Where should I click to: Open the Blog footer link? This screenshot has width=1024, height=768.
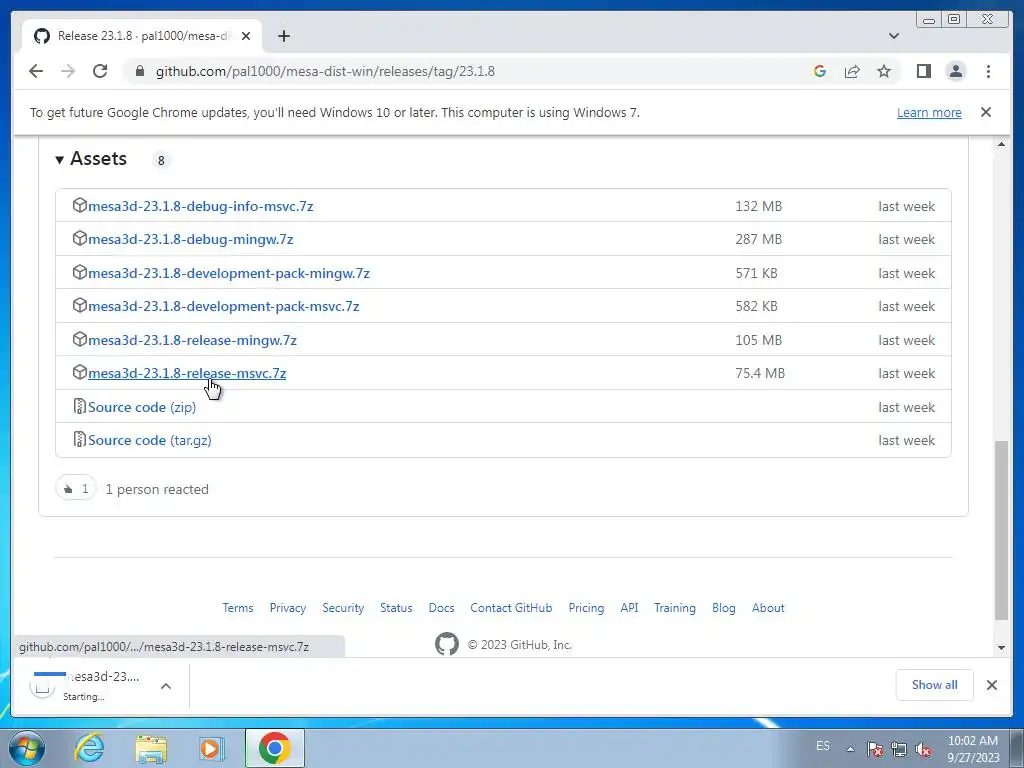[x=724, y=608]
